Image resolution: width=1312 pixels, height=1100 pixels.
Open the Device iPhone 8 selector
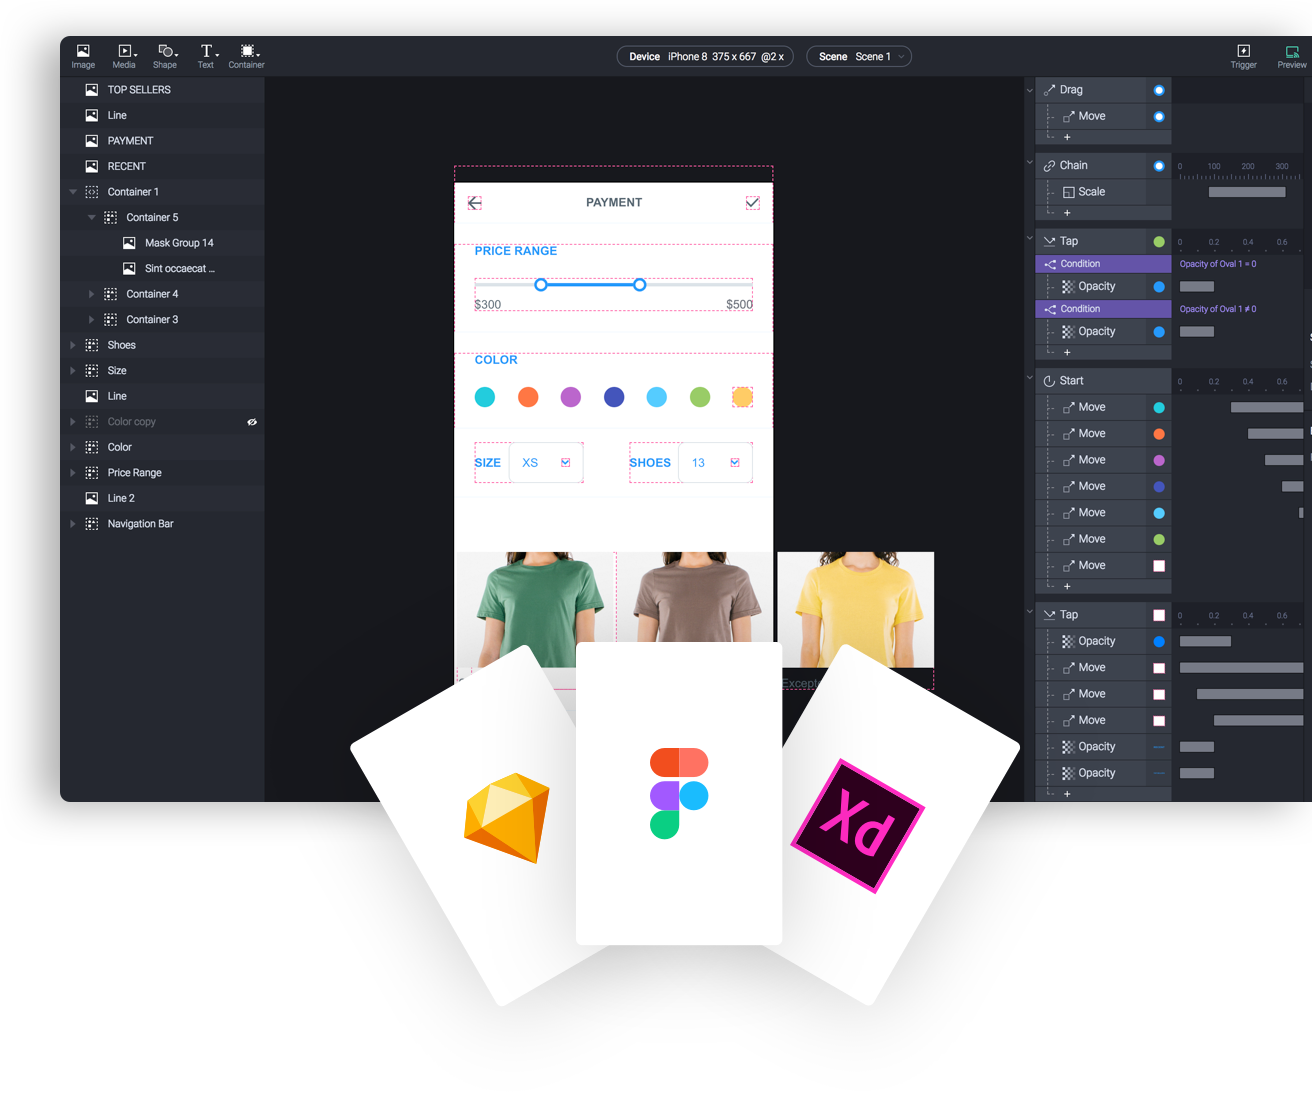705,57
